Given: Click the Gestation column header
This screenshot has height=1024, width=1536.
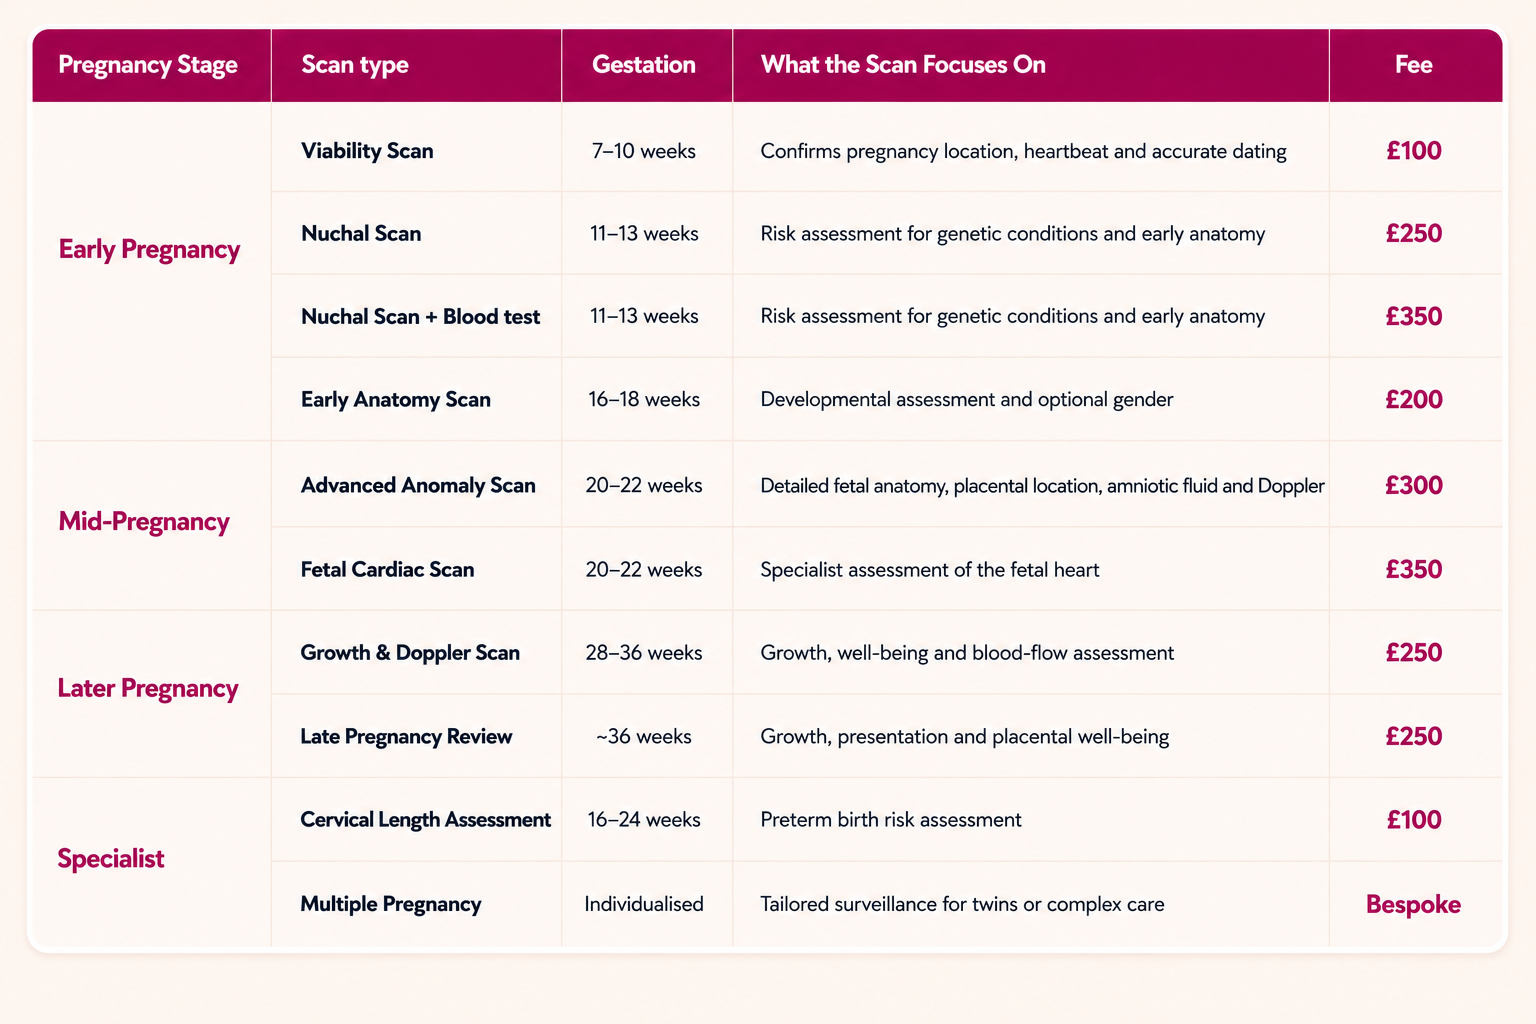Looking at the screenshot, I should tap(644, 65).
